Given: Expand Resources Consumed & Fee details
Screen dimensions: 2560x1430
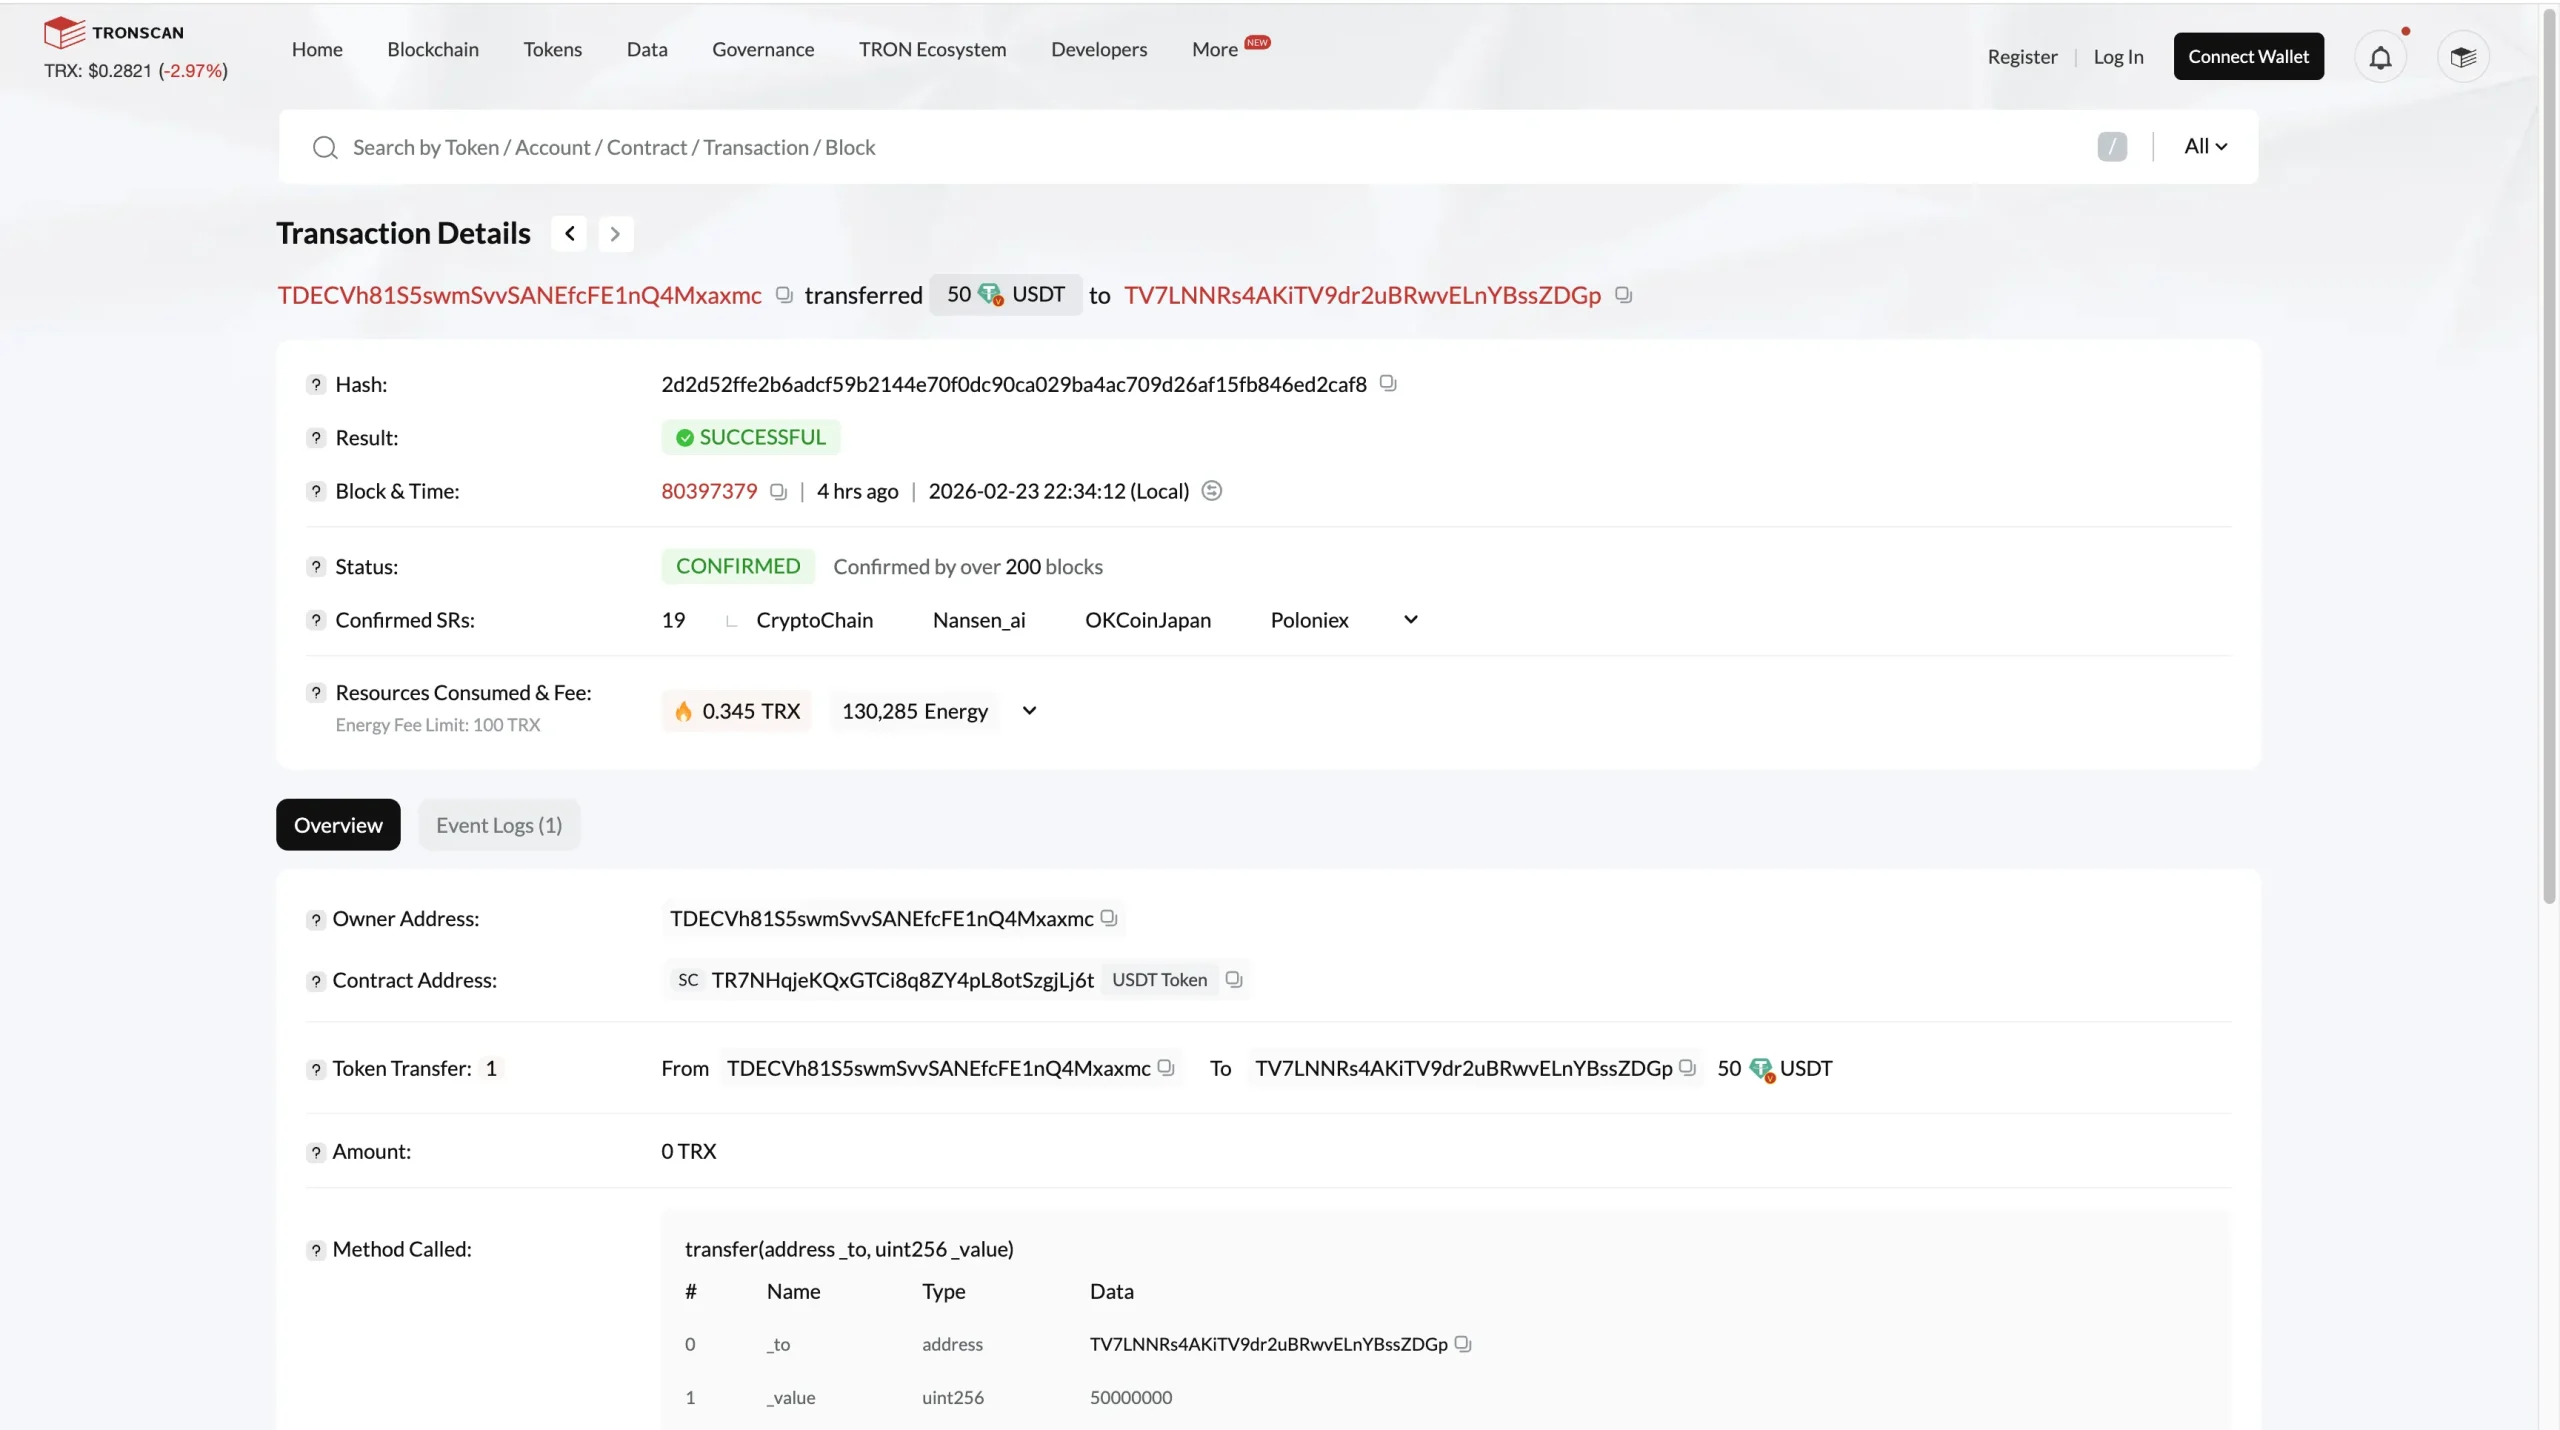Looking at the screenshot, I should (x=1029, y=710).
